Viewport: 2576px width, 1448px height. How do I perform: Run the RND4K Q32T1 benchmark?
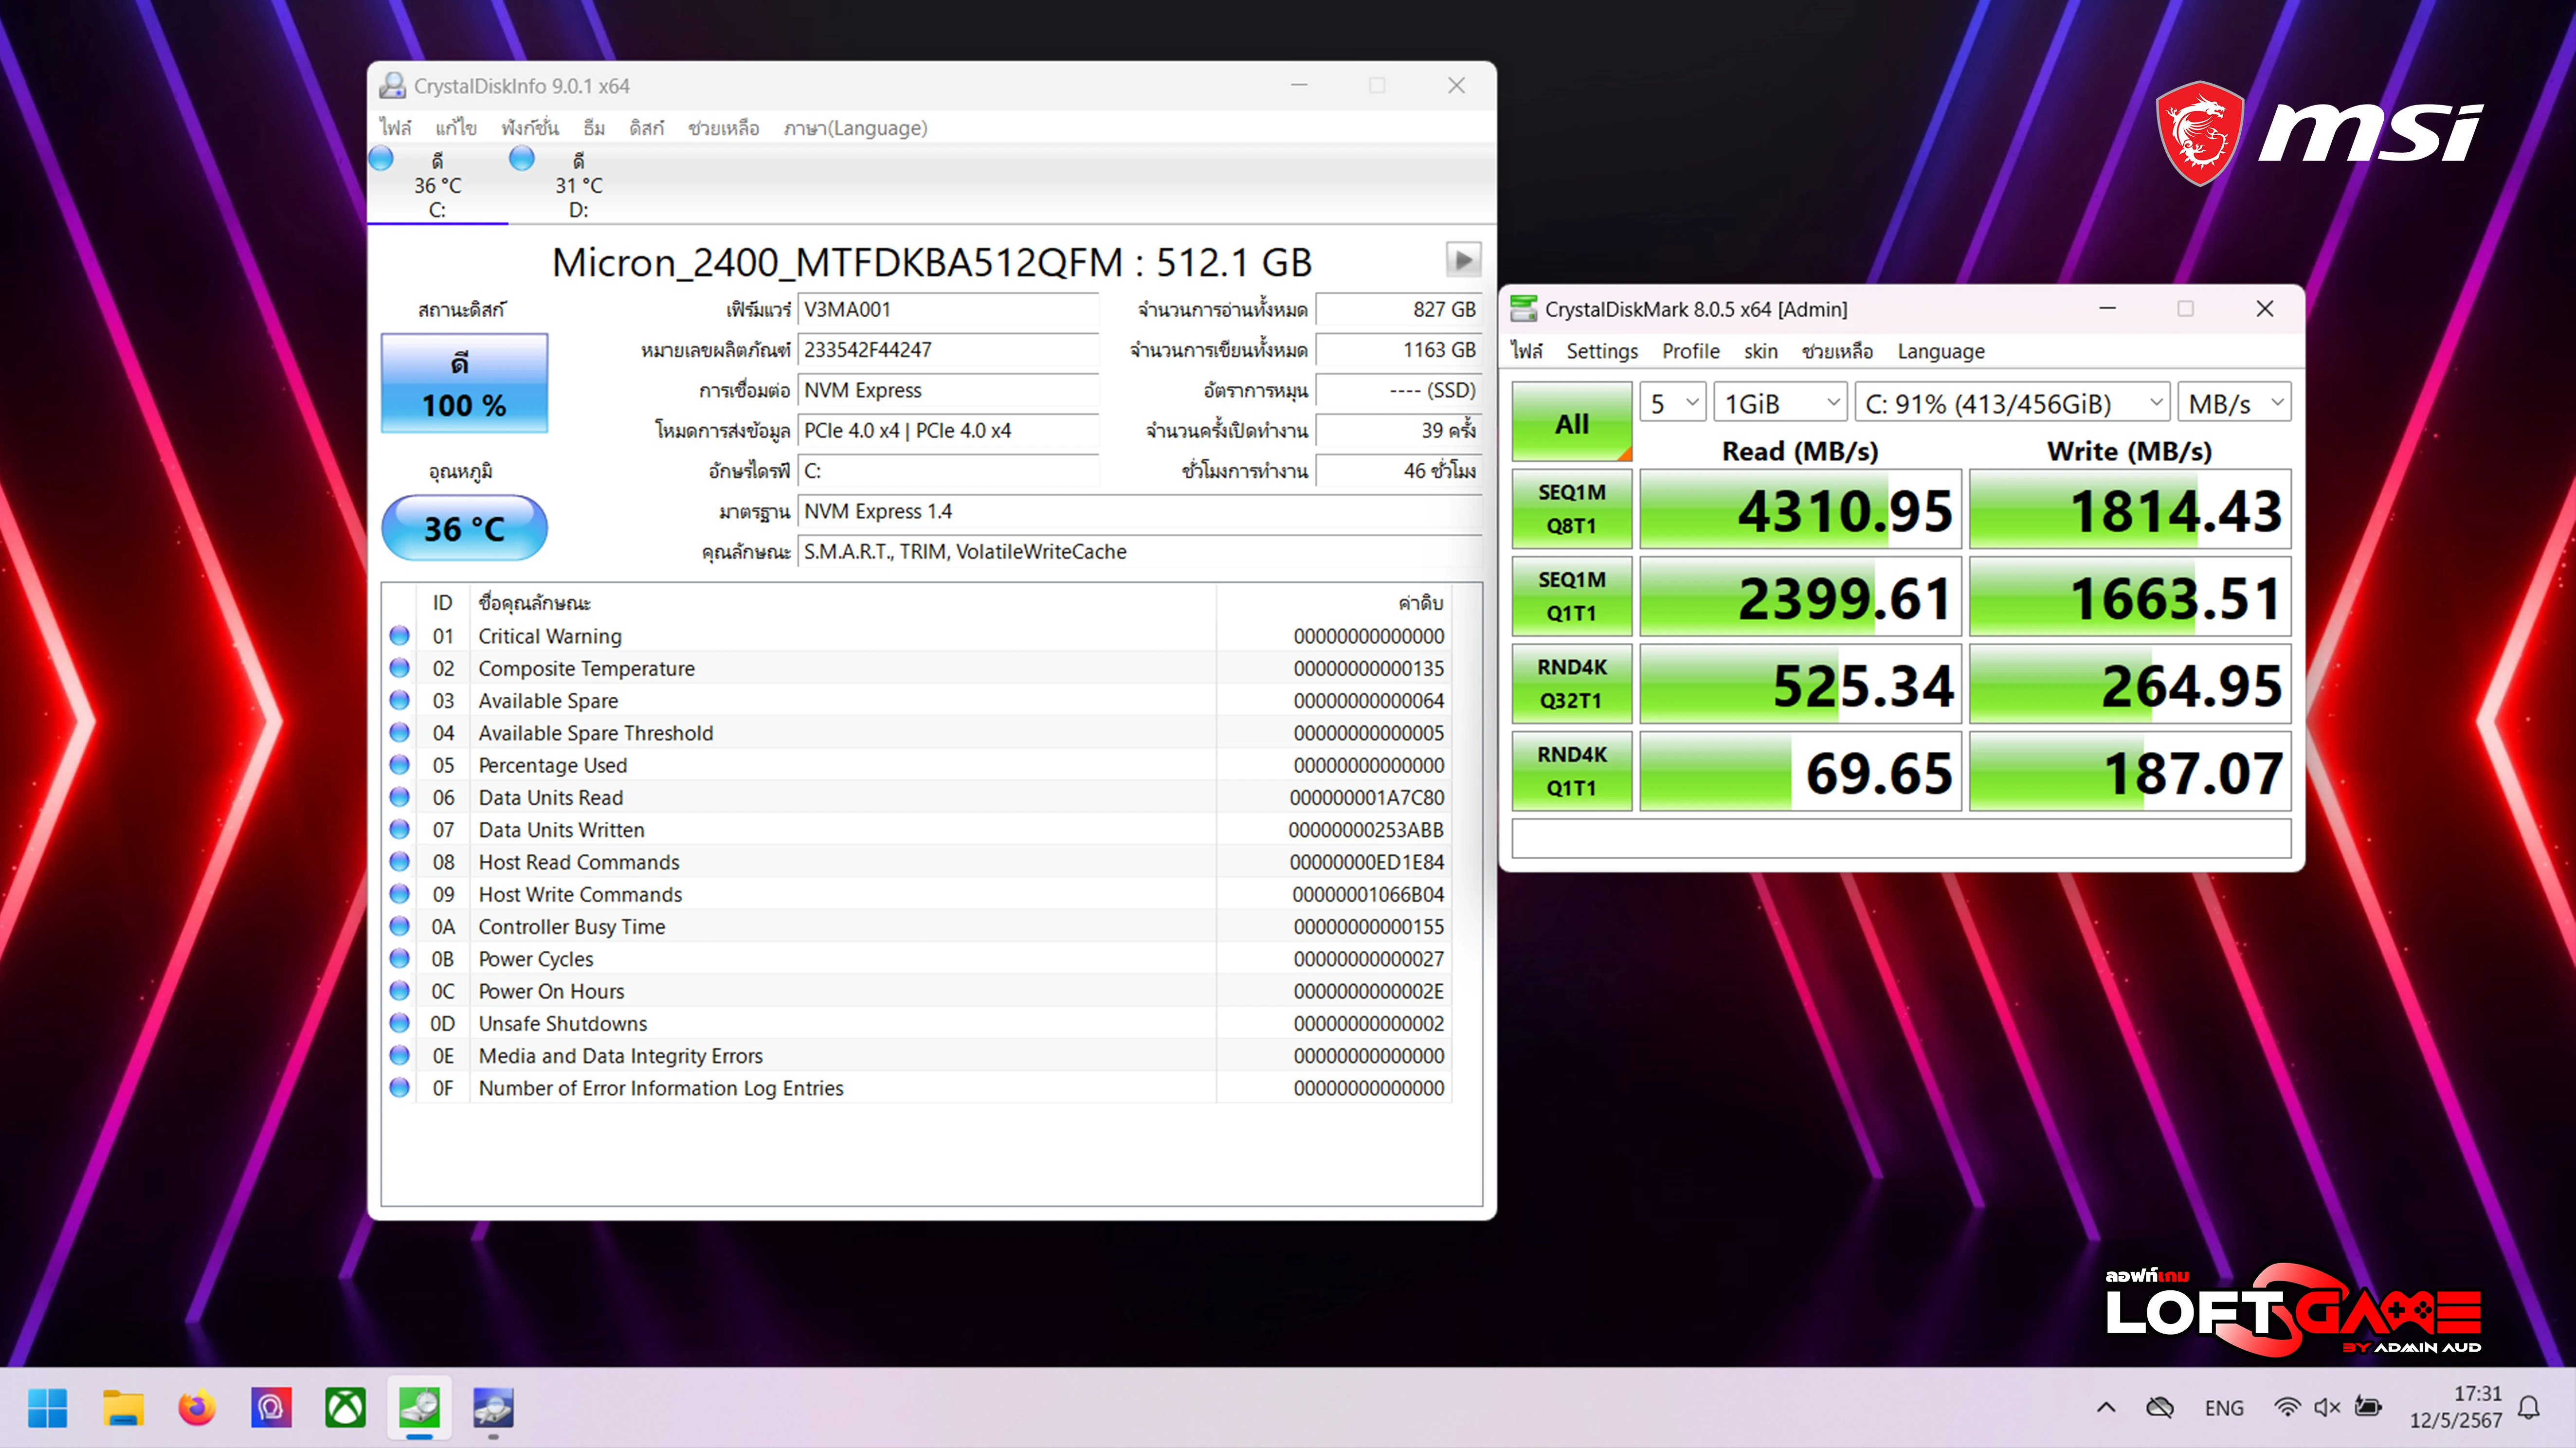coord(1571,684)
